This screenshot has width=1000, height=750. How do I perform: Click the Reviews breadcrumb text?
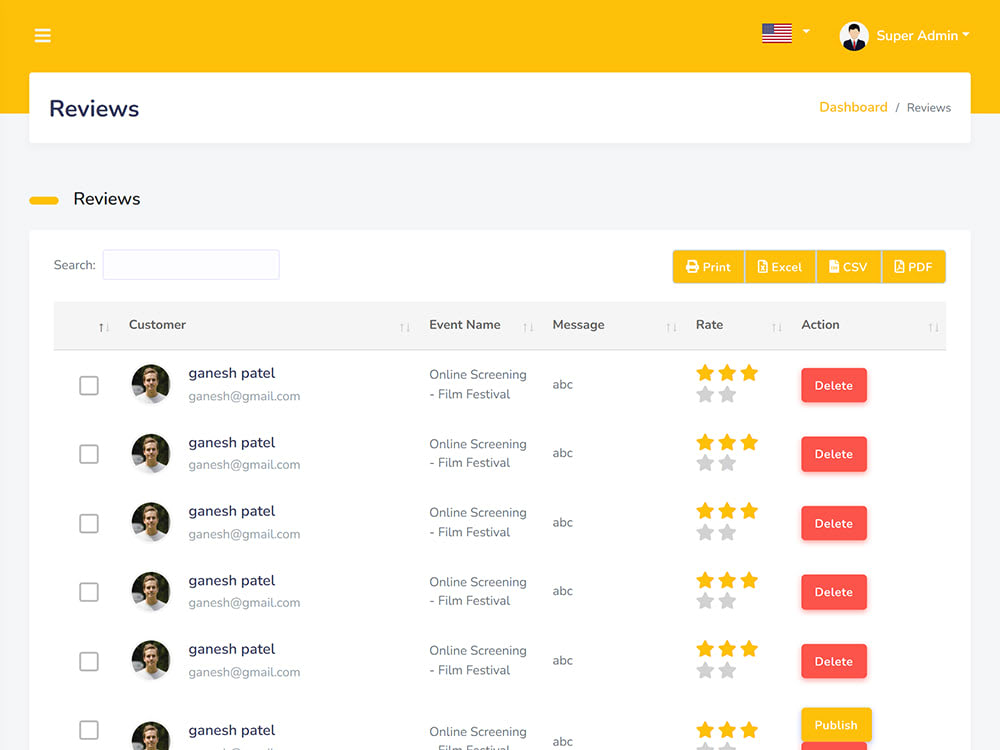click(929, 108)
